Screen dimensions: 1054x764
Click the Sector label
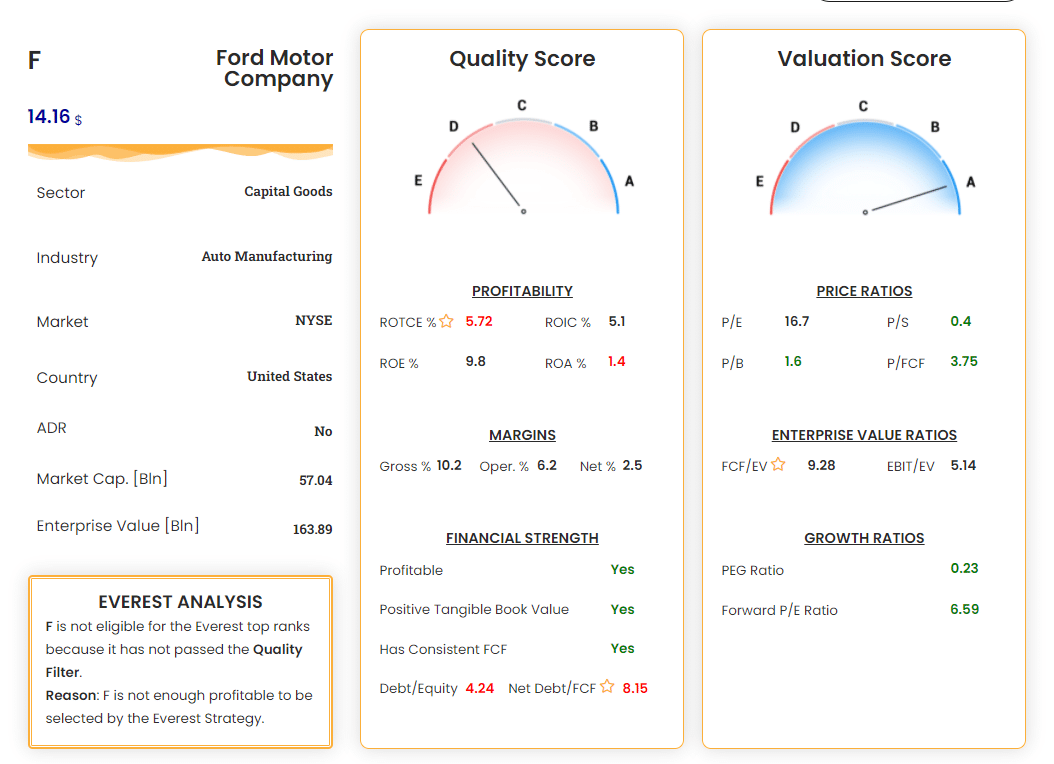pos(60,193)
